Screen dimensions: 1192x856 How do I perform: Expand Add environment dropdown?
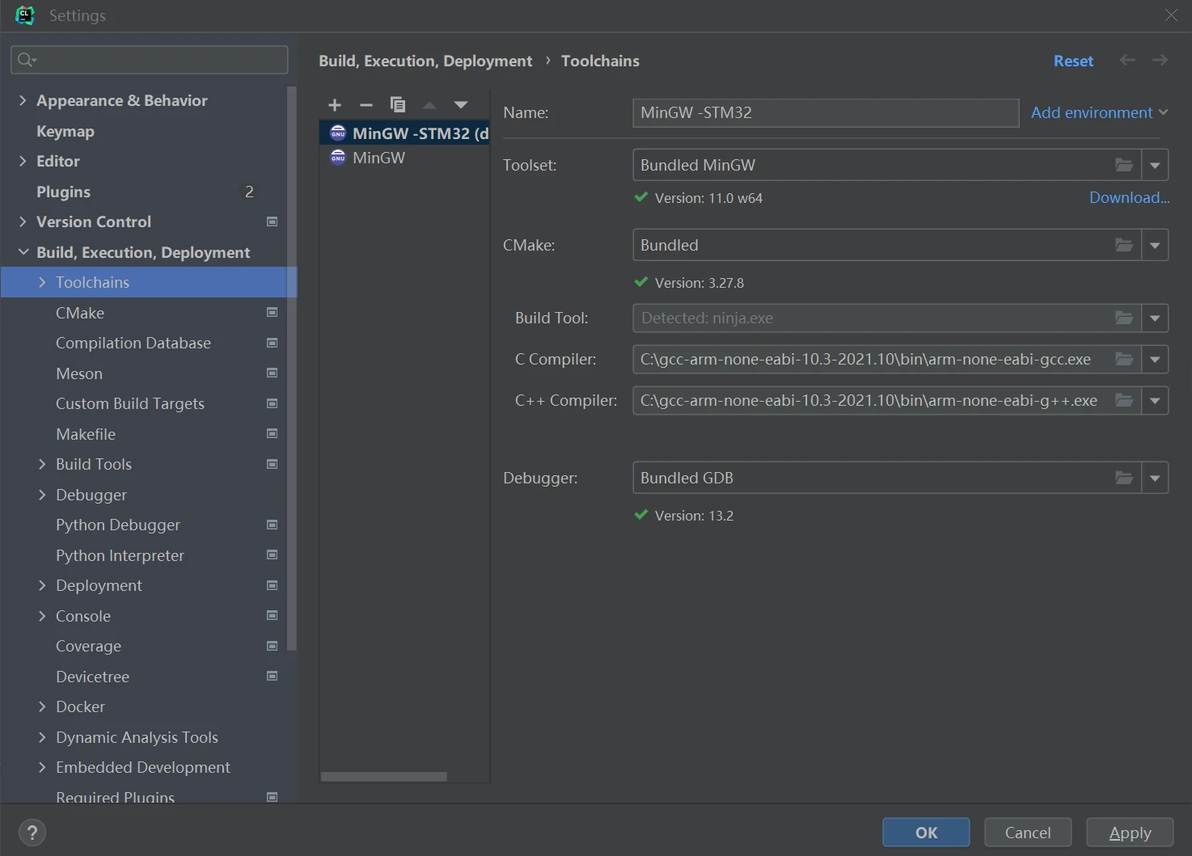coord(1099,112)
